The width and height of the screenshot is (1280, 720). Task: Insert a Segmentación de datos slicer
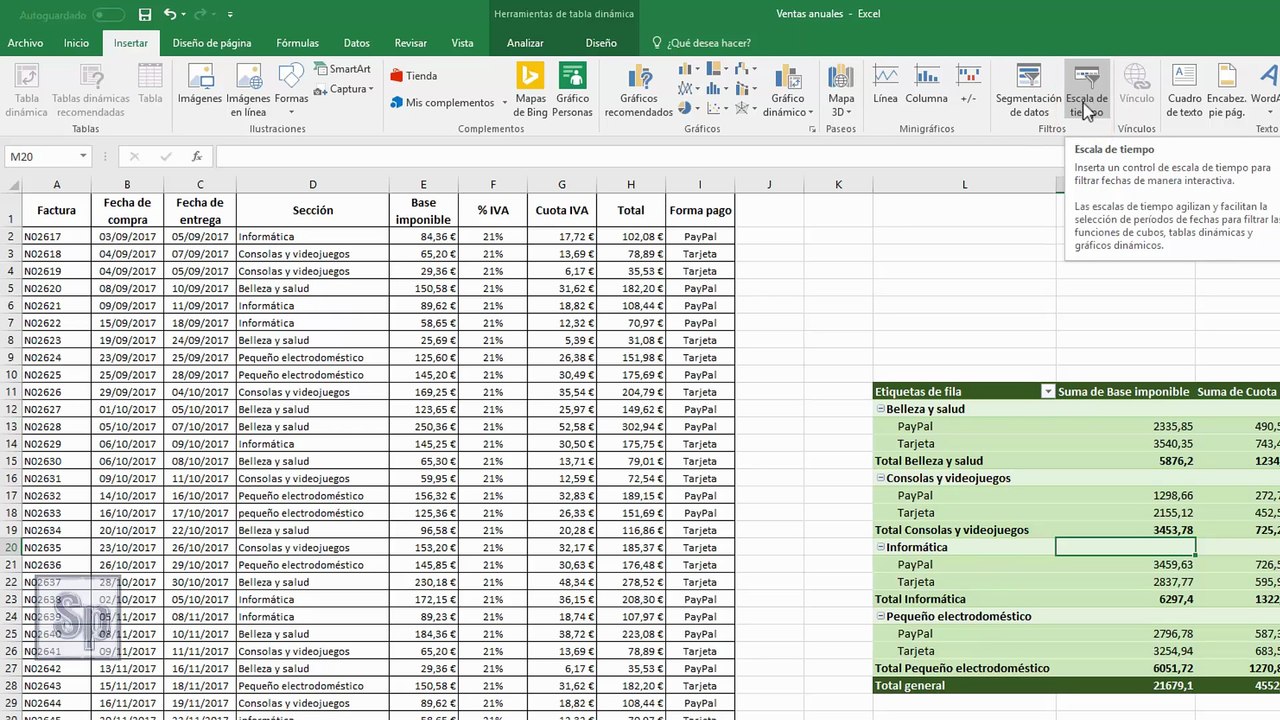(1028, 91)
